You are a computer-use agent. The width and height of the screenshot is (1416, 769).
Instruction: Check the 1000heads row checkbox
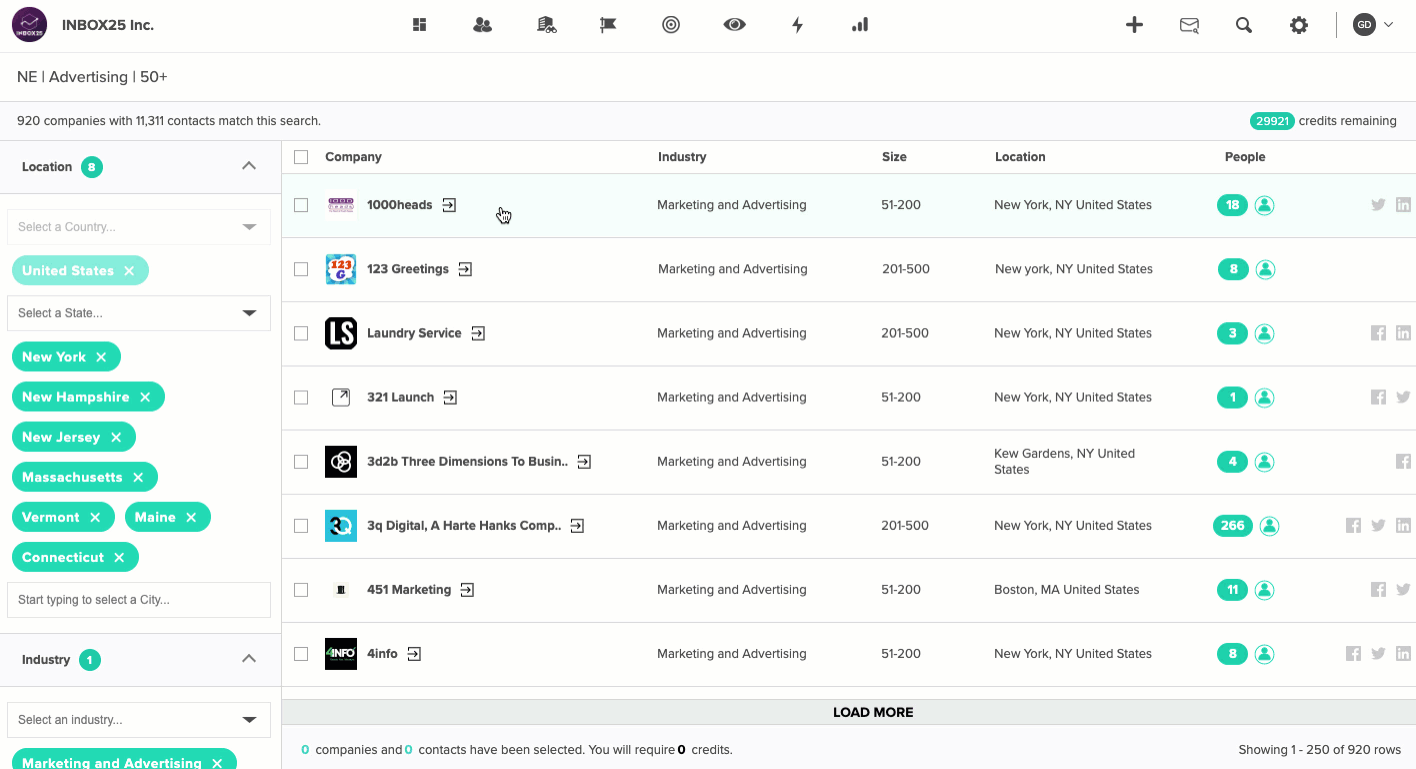tap(301, 205)
